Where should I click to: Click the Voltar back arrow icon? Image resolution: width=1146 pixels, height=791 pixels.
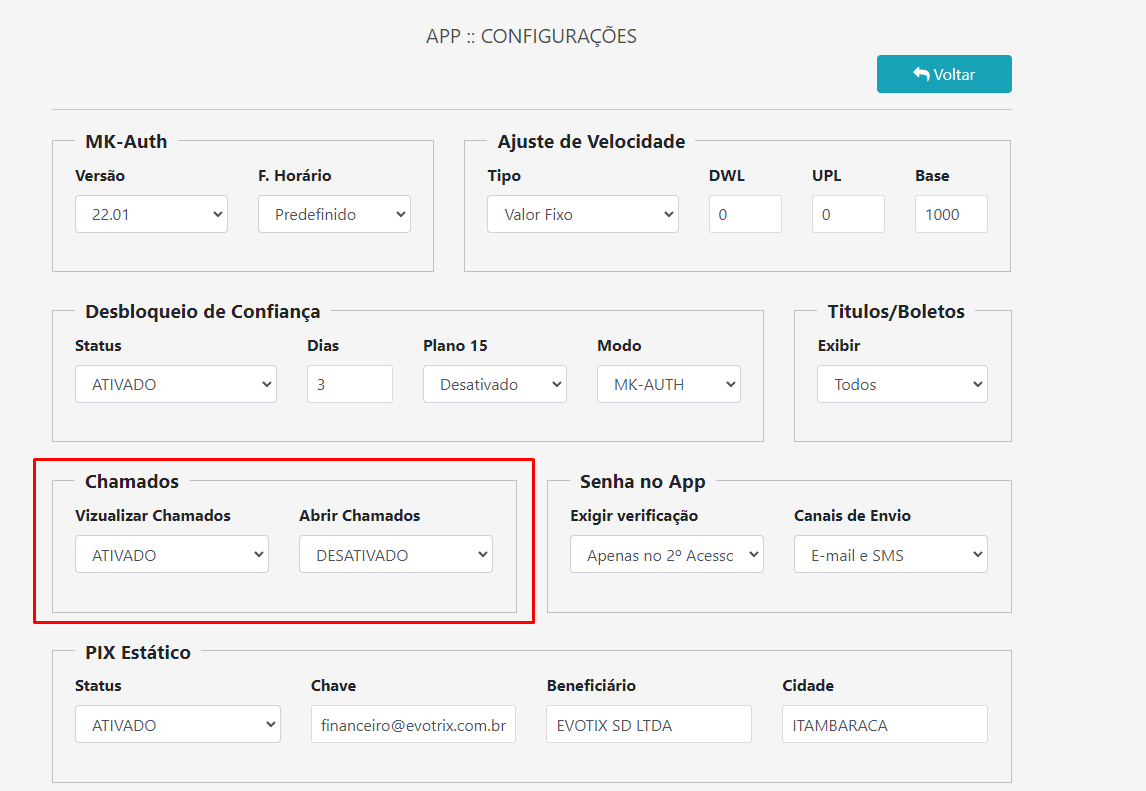click(x=920, y=73)
